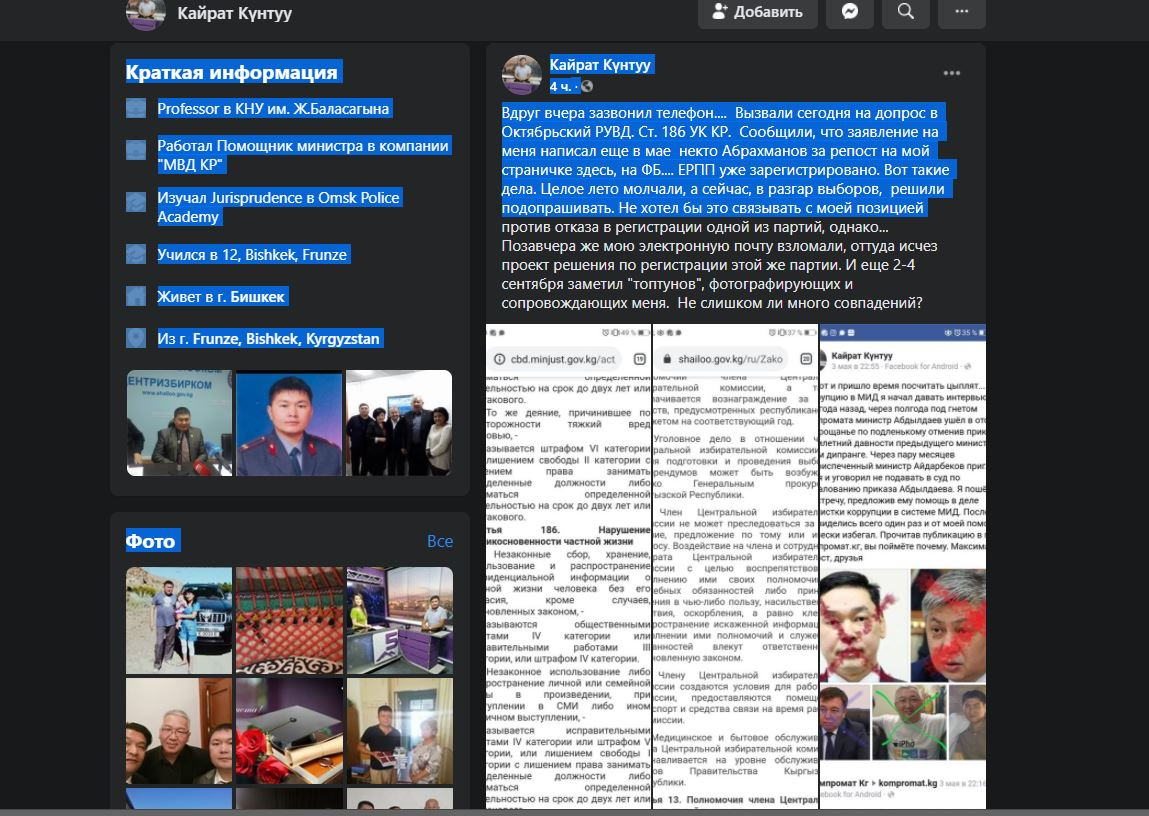Click the small profile avatar in the header
1149x816 pixels.
(146, 12)
